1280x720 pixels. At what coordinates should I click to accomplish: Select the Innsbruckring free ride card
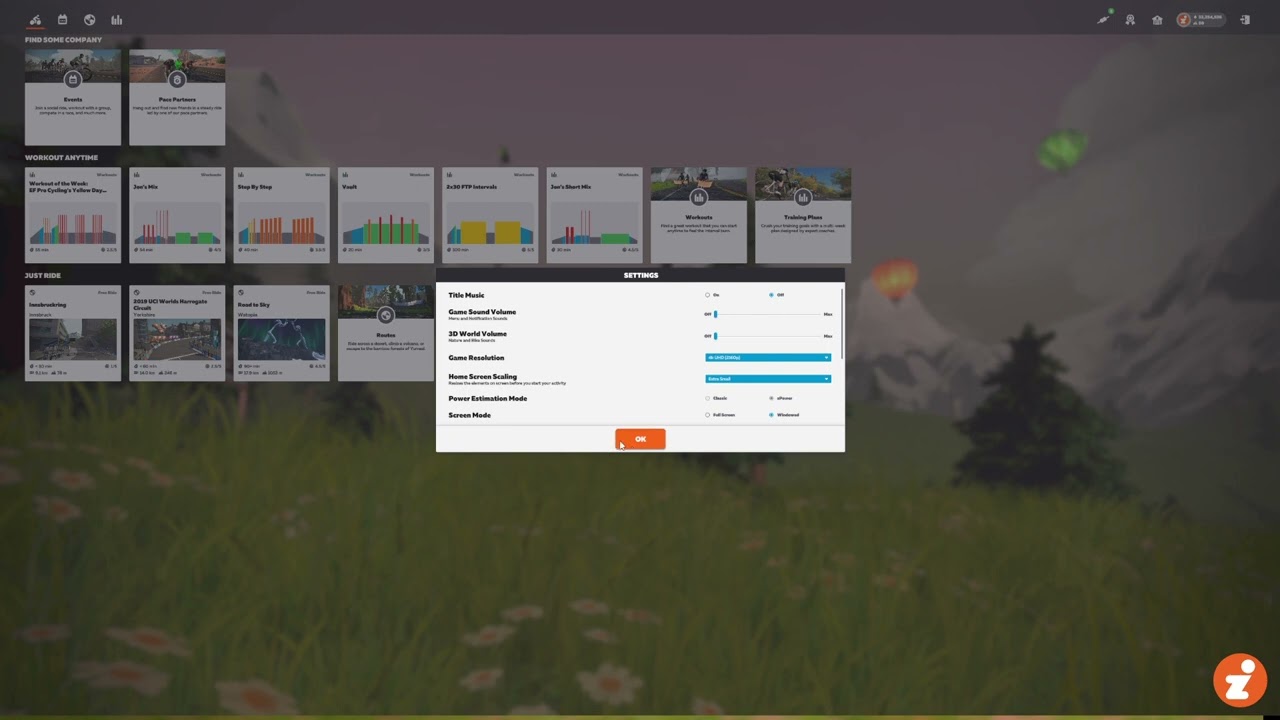point(73,333)
